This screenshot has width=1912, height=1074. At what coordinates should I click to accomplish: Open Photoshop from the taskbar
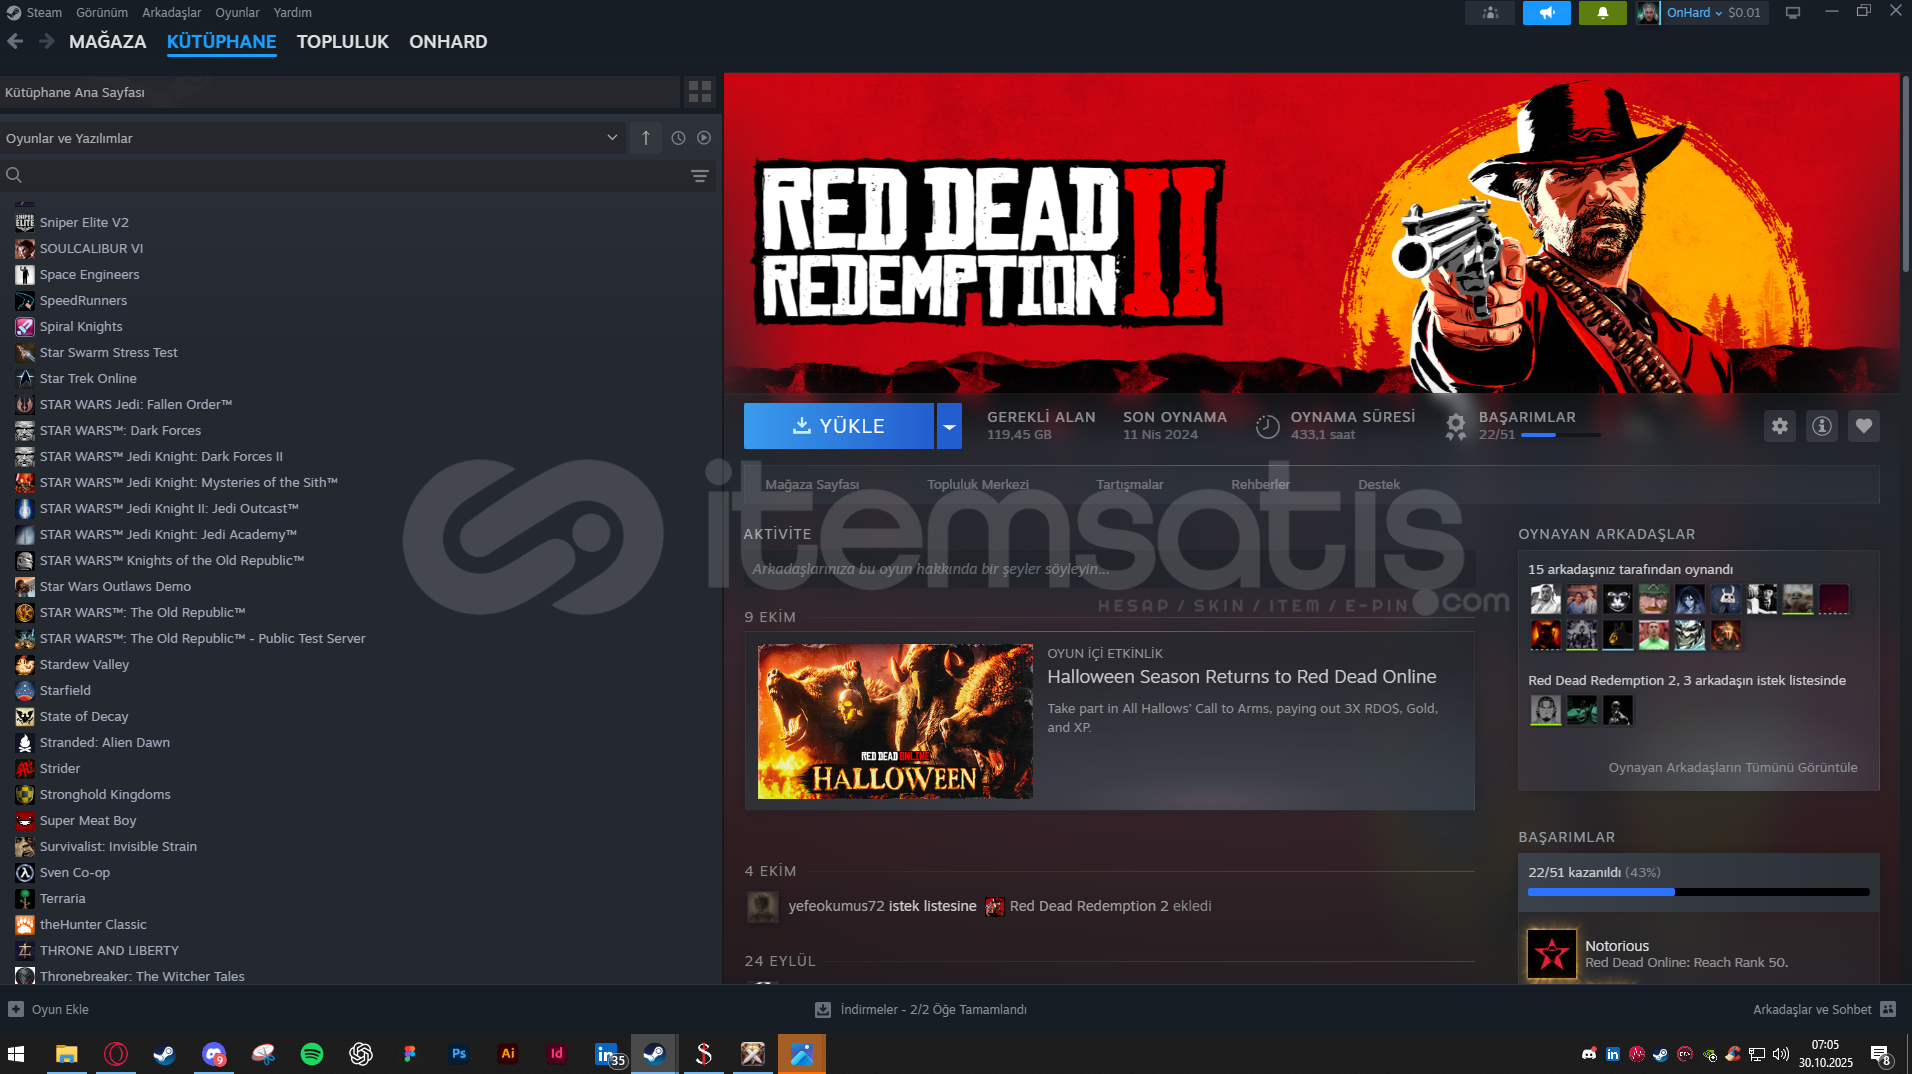pyautogui.click(x=459, y=1054)
